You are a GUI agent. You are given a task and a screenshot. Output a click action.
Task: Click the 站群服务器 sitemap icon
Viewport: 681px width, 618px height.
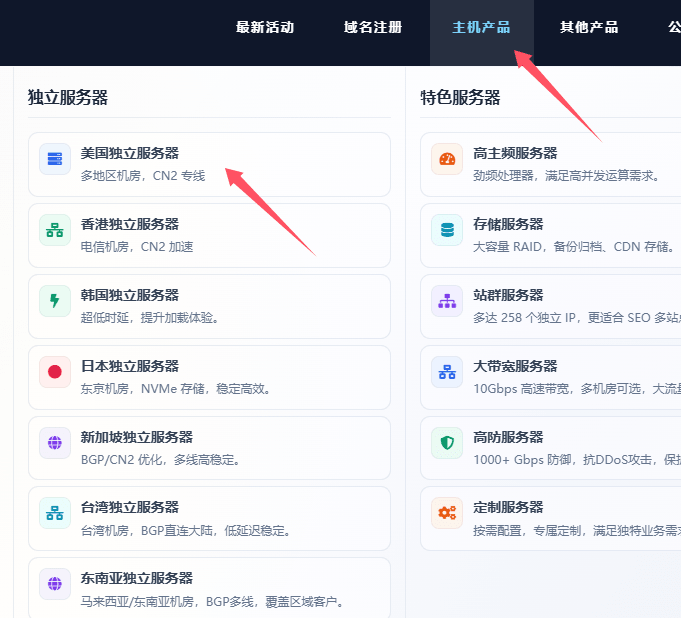[447, 301]
